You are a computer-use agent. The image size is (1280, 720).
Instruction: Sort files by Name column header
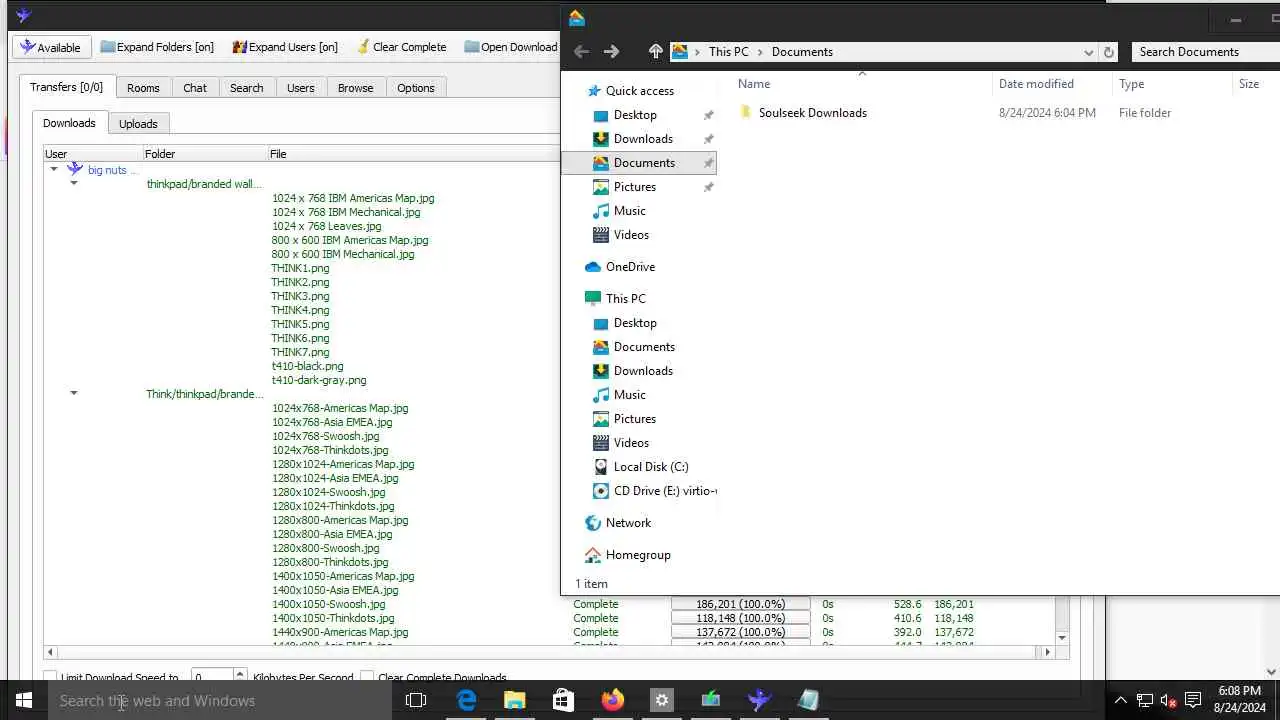754,84
